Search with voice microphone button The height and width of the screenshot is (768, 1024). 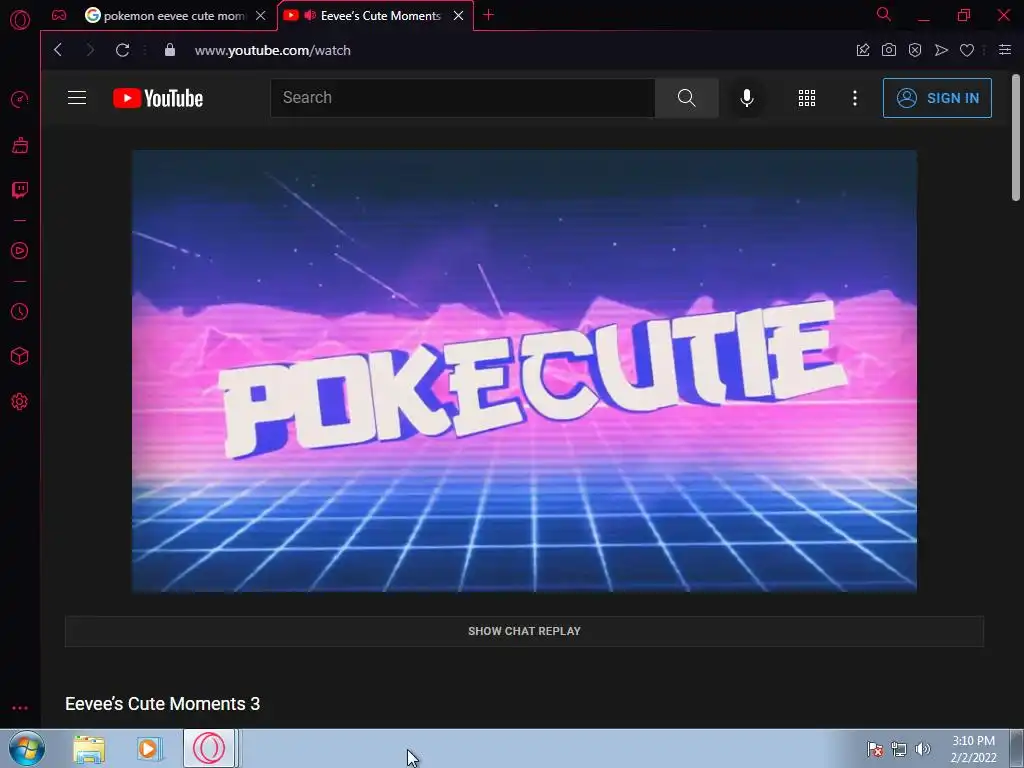747,98
